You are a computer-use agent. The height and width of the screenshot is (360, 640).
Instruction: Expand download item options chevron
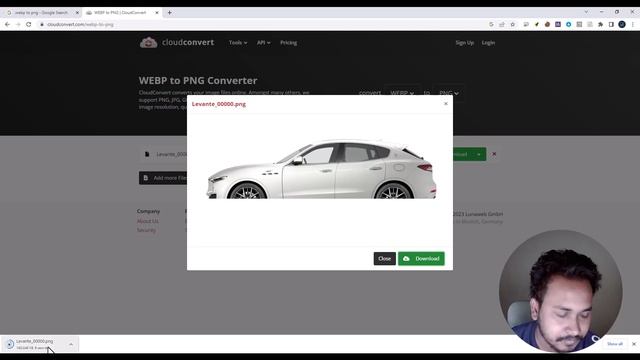coord(71,344)
